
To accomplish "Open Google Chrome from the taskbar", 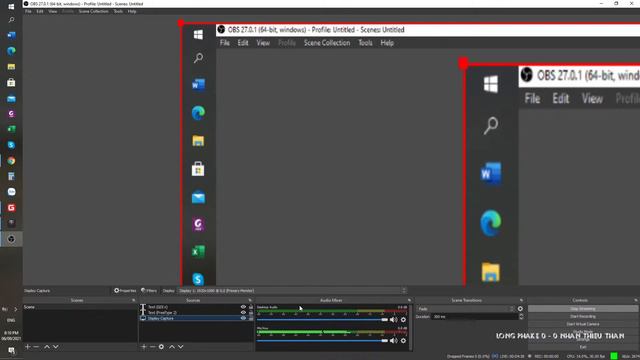I will [x=11, y=161].
